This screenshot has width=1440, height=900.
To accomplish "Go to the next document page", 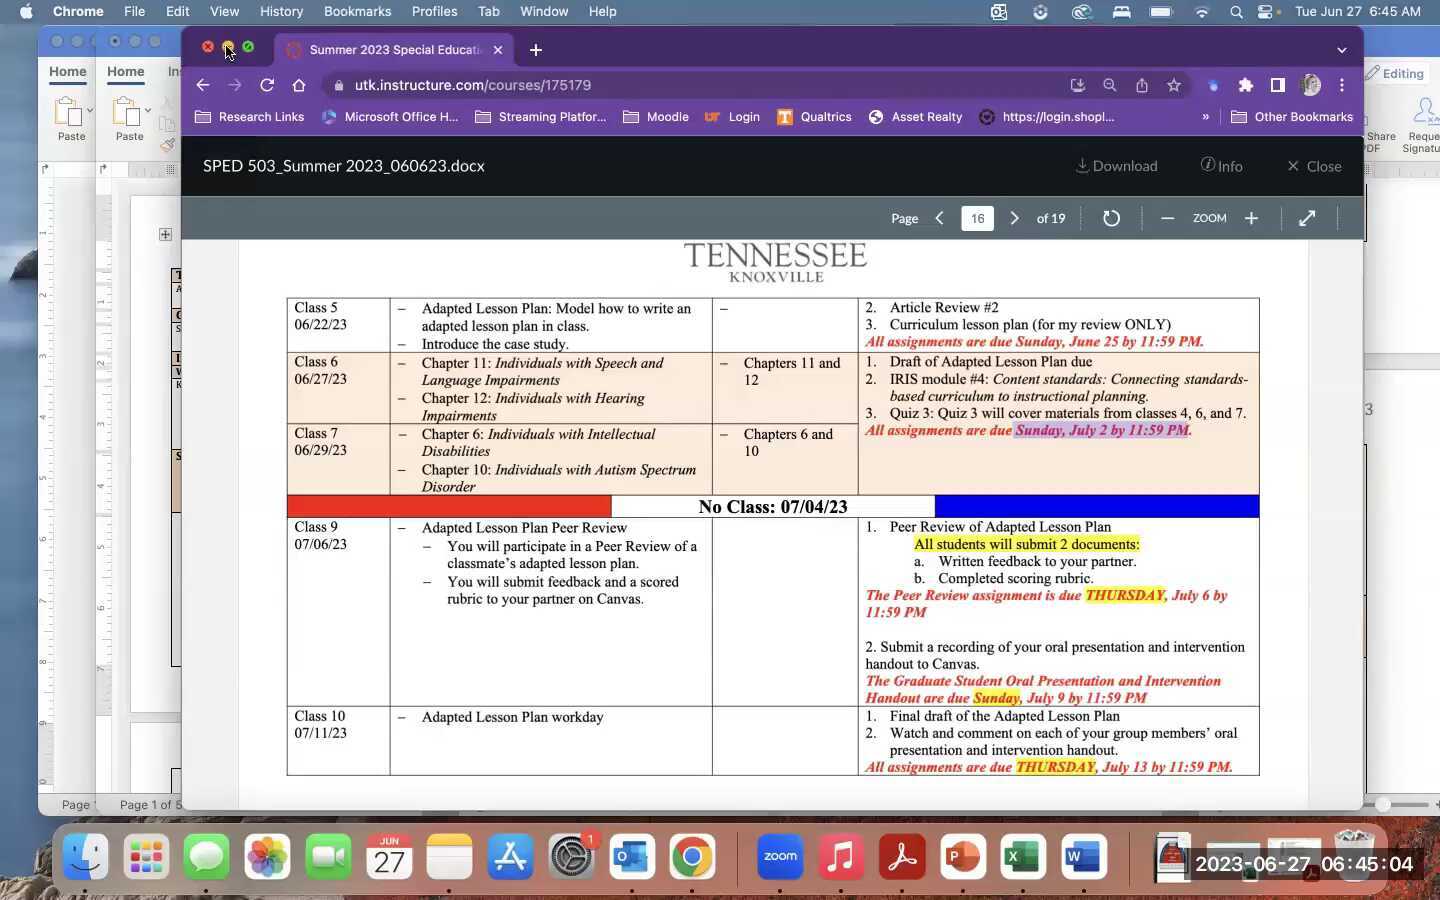I will tap(1014, 218).
